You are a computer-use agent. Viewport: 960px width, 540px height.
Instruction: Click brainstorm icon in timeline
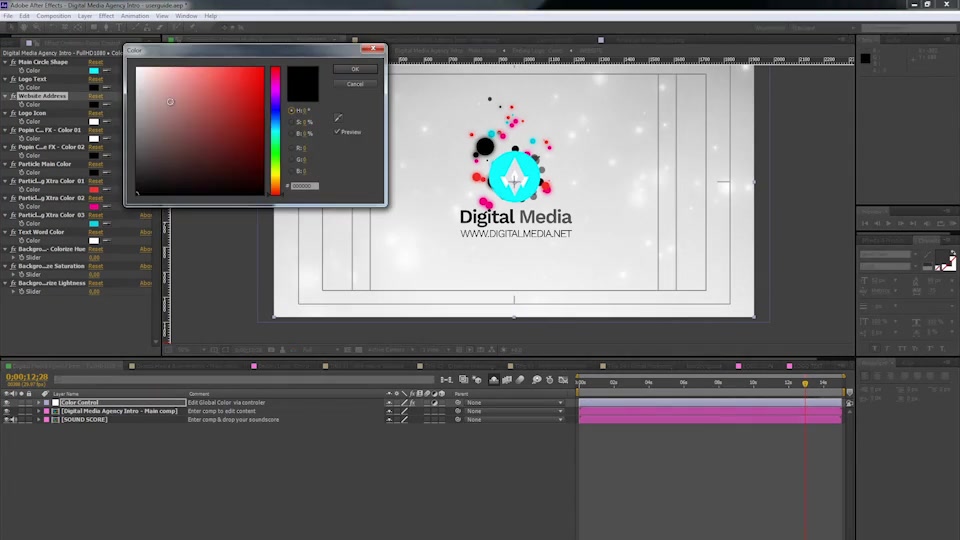click(537, 380)
